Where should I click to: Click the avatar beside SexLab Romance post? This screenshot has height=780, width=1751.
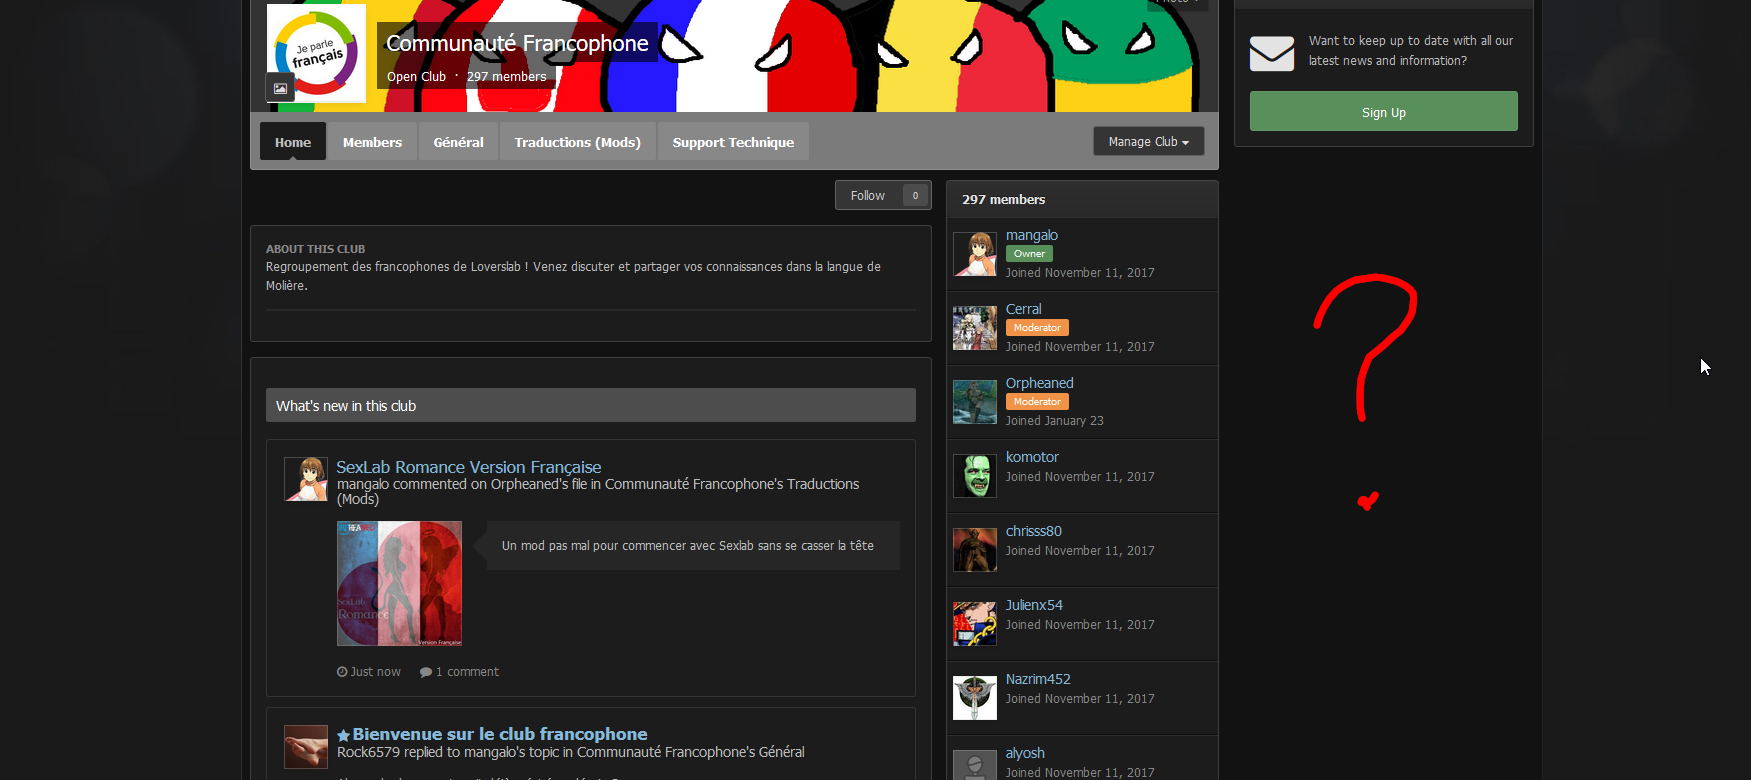306,479
